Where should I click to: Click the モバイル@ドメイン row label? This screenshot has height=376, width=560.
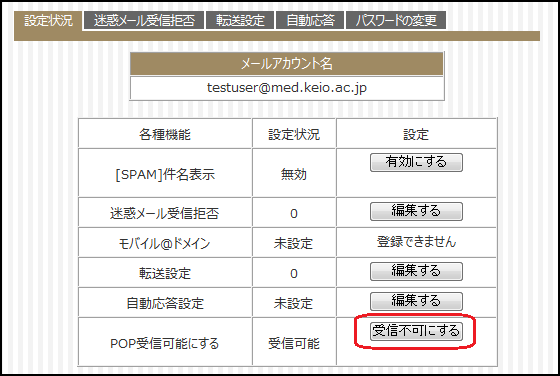coord(164,244)
